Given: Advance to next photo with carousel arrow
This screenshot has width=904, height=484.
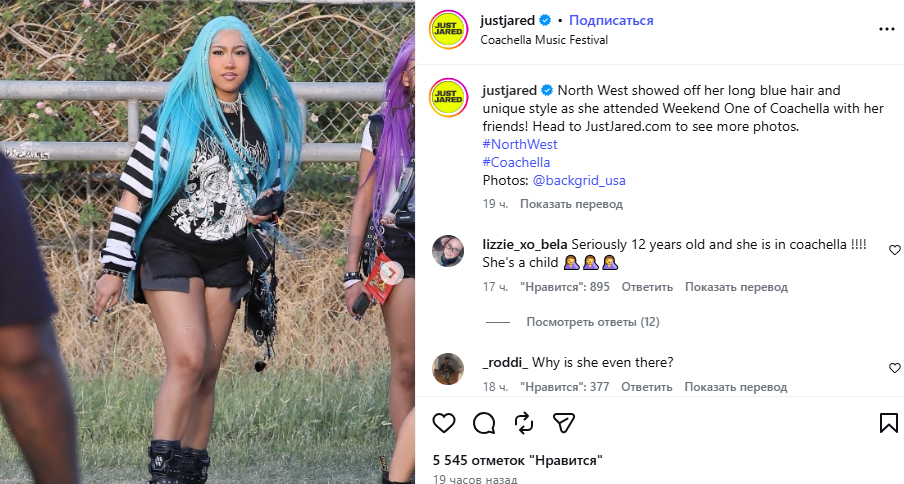Looking at the screenshot, I should (391, 273).
